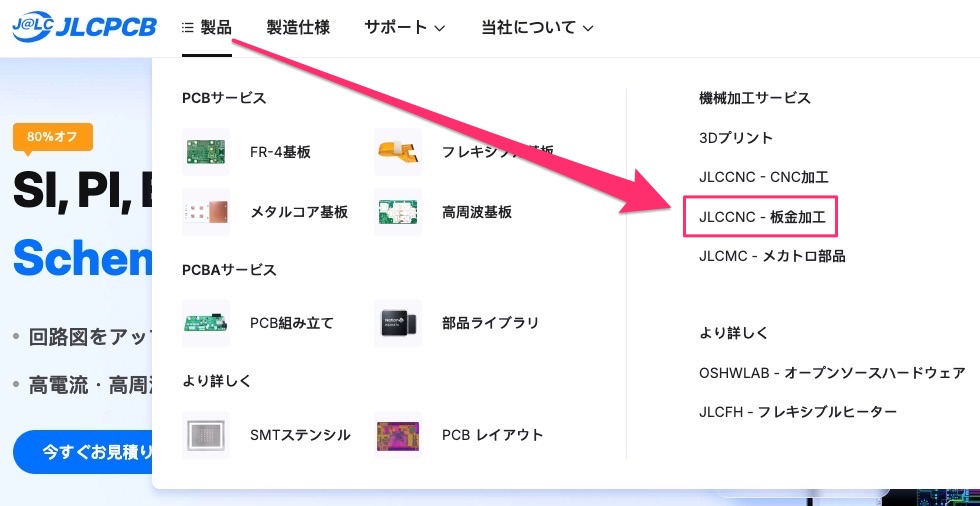Select the メタルコア基板 product icon
This screenshot has height=506, width=980.
206,212
